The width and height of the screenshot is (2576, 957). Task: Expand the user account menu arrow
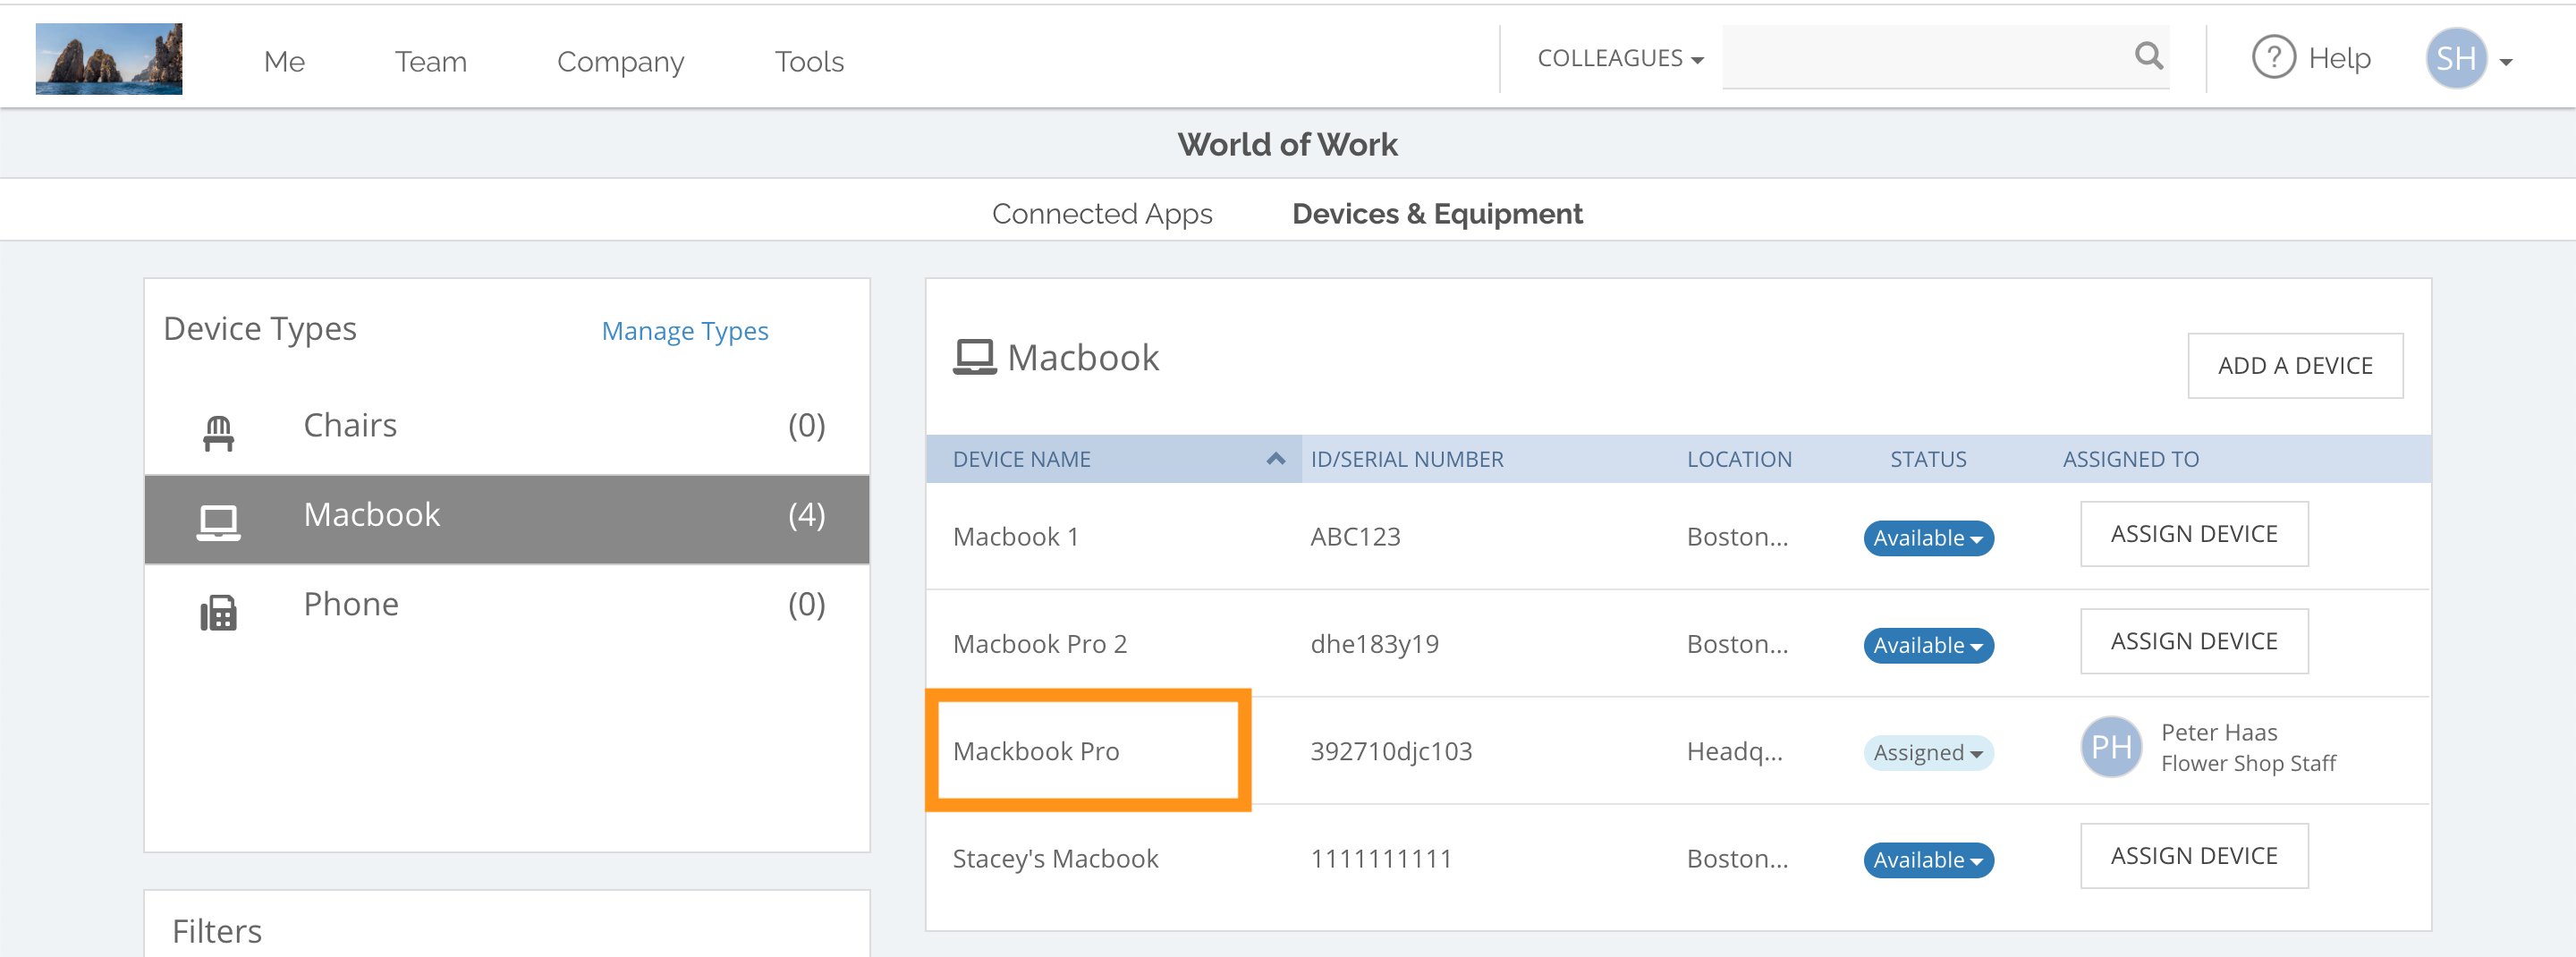(2506, 61)
